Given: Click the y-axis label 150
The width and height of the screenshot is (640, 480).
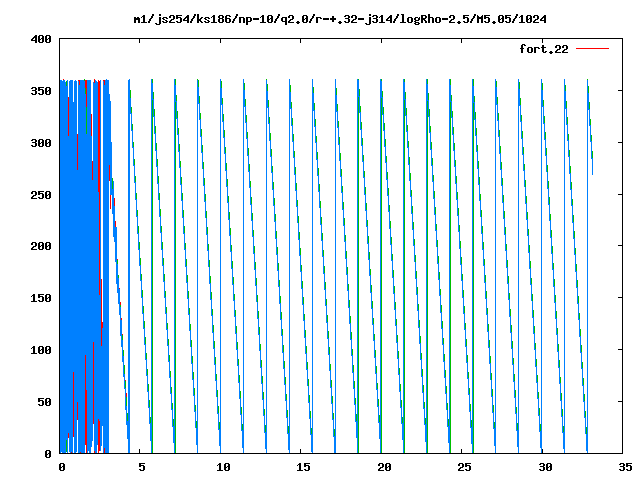Looking at the screenshot, I should [41, 298].
